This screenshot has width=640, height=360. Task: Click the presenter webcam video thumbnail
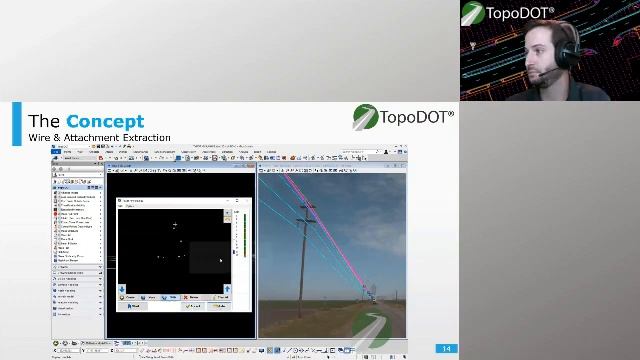point(550,50)
